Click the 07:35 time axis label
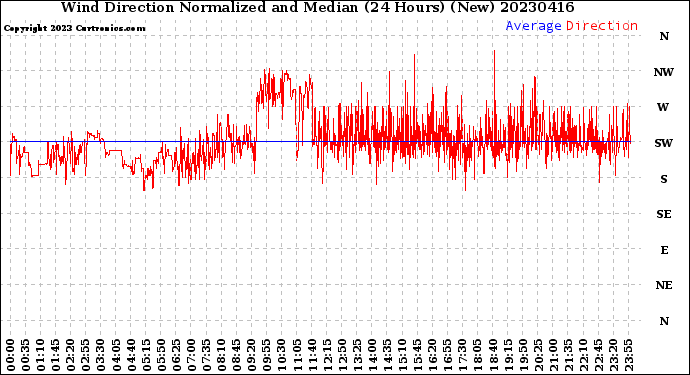690x375 pixels. (x=207, y=356)
